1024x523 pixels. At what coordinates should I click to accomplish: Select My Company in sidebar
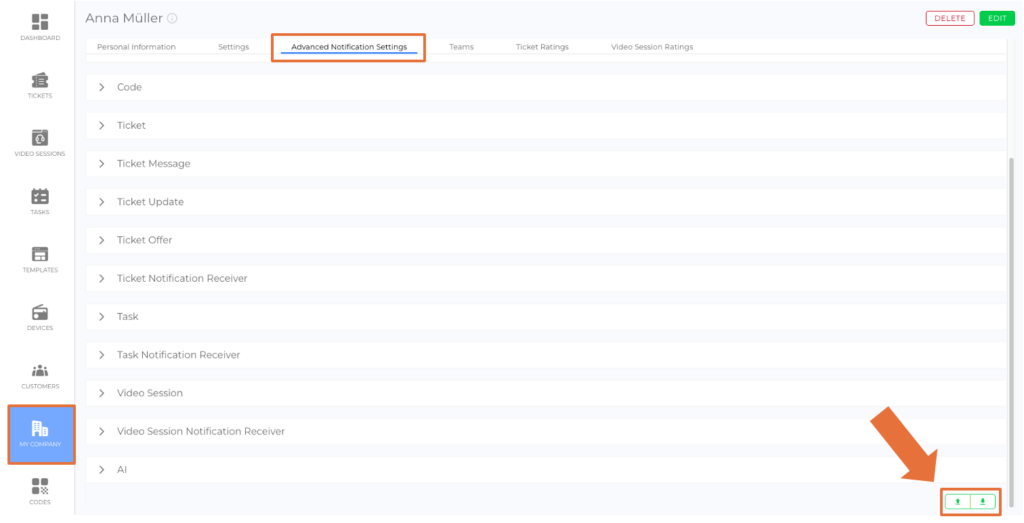[40, 433]
